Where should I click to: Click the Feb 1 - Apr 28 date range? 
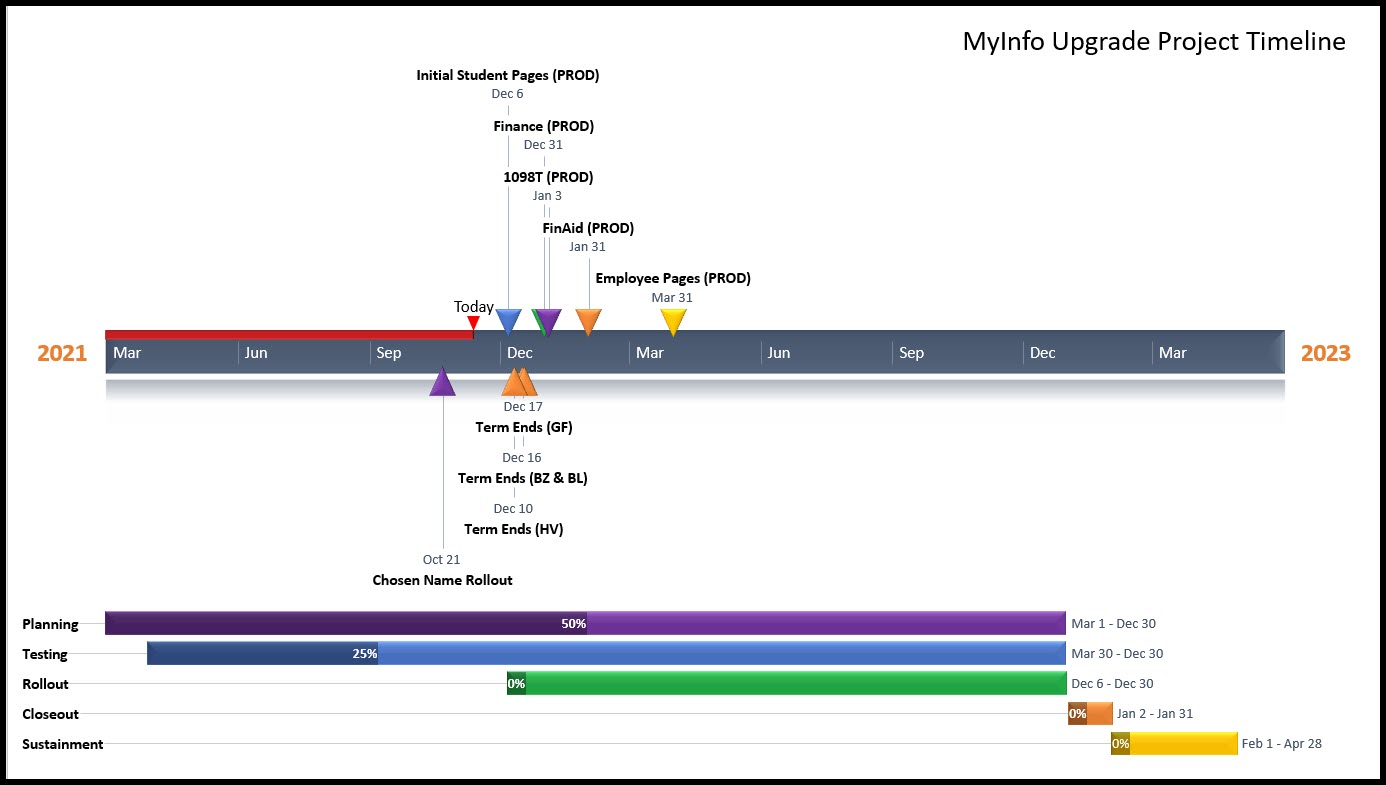[x=1282, y=744]
